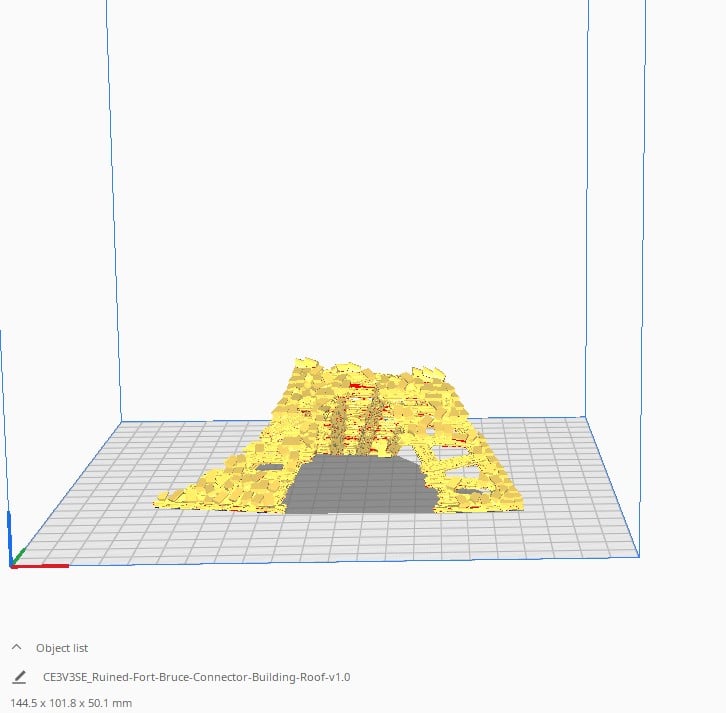Click the axis origin corner of build plate
This screenshot has height=713, width=726.
pyautogui.click(x=12, y=566)
